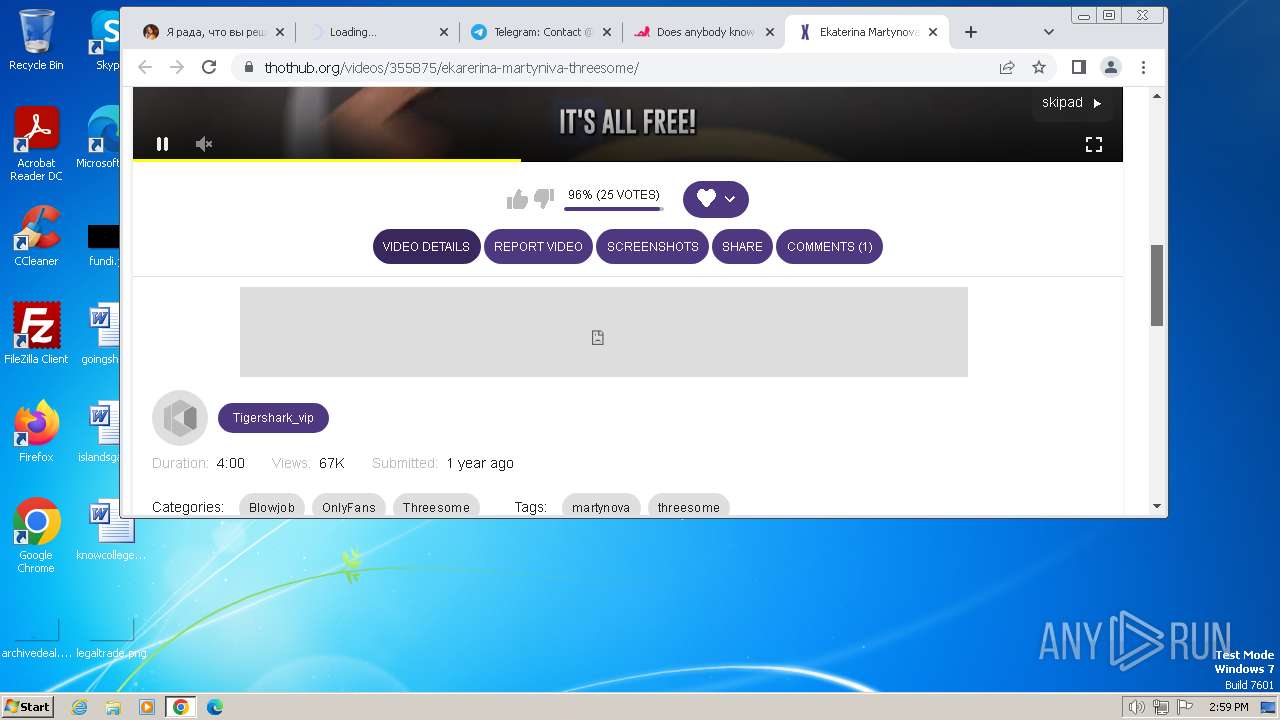Select the martynova tag
Image resolution: width=1280 pixels, height=720 pixels.
tap(601, 507)
